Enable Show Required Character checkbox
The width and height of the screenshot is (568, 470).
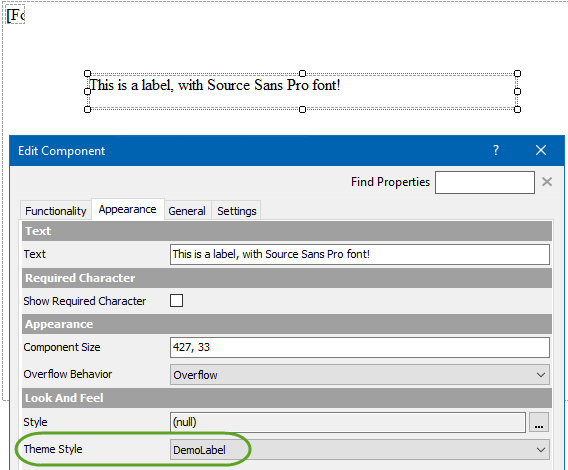point(176,301)
